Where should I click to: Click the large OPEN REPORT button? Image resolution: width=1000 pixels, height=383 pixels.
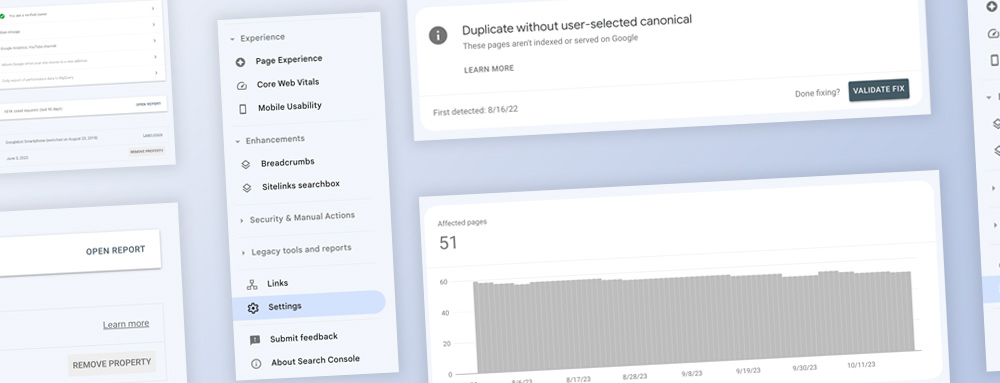point(115,250)
